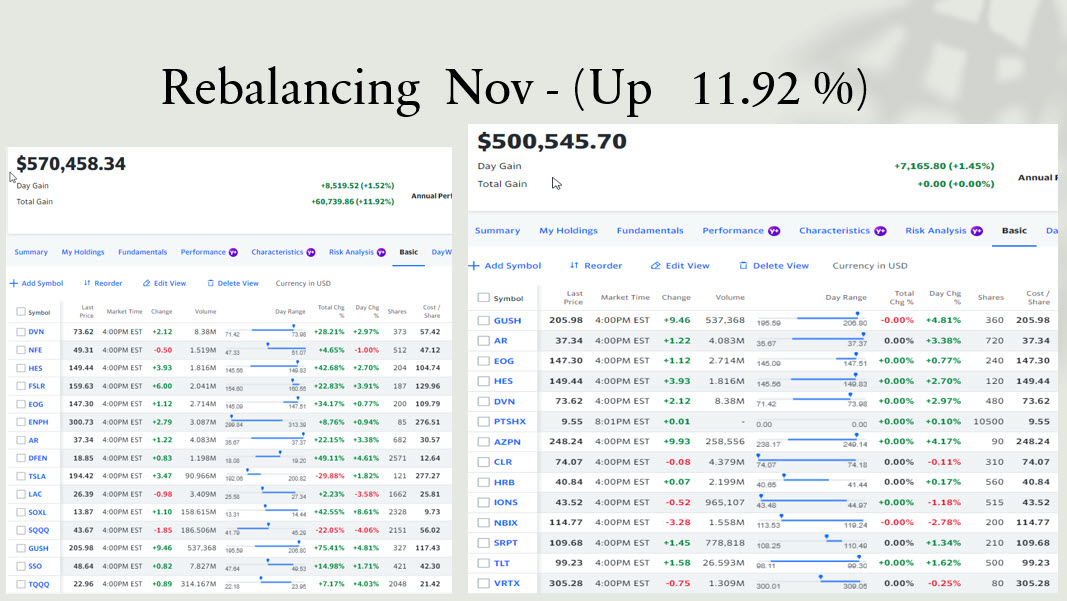Click the plus icon beside Add Symbol in left portfolio
Screen dimensions: 1067x601
(x=14, y=283)
